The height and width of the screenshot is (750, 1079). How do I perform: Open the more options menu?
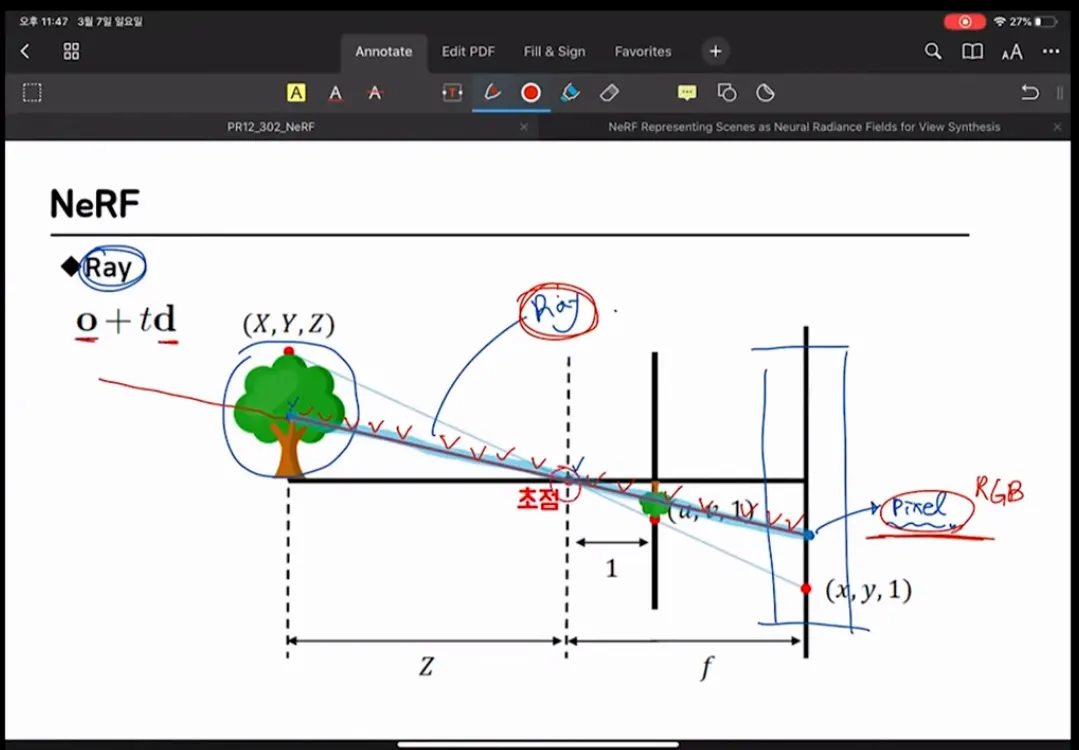pyautogui.click(x=1051, y=51)
